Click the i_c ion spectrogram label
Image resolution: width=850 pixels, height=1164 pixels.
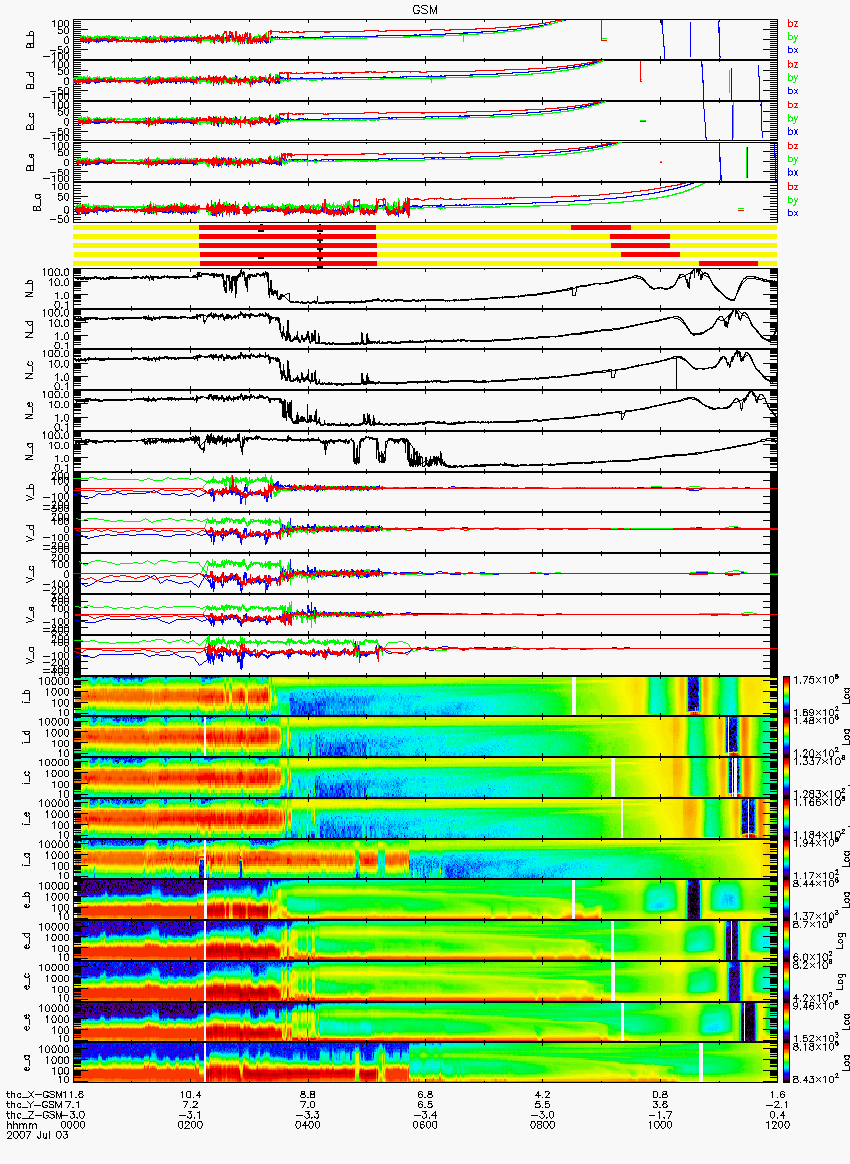[x=27, y=777]
